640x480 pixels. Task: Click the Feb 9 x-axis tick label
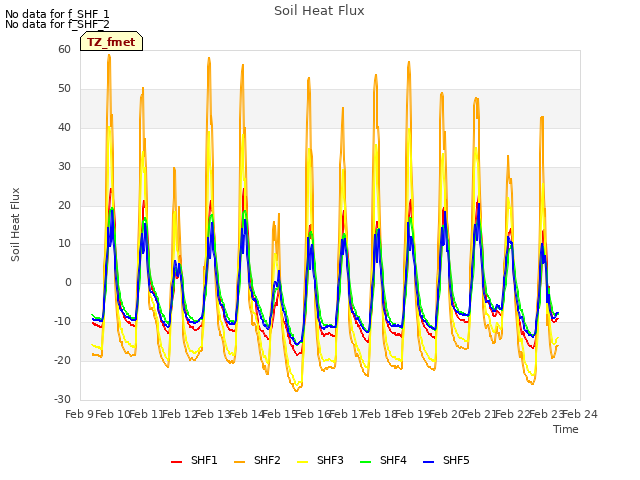pos(79,414)
